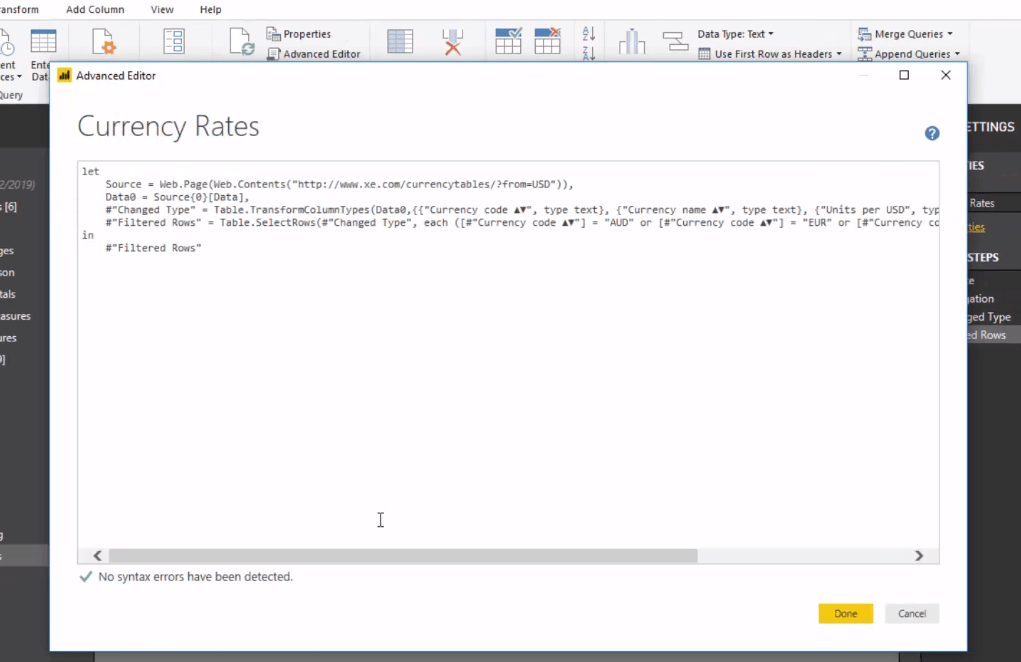Open the View ribbon tab
The height and width of the screenshot is (662, 1021).
tap(162, 9)
